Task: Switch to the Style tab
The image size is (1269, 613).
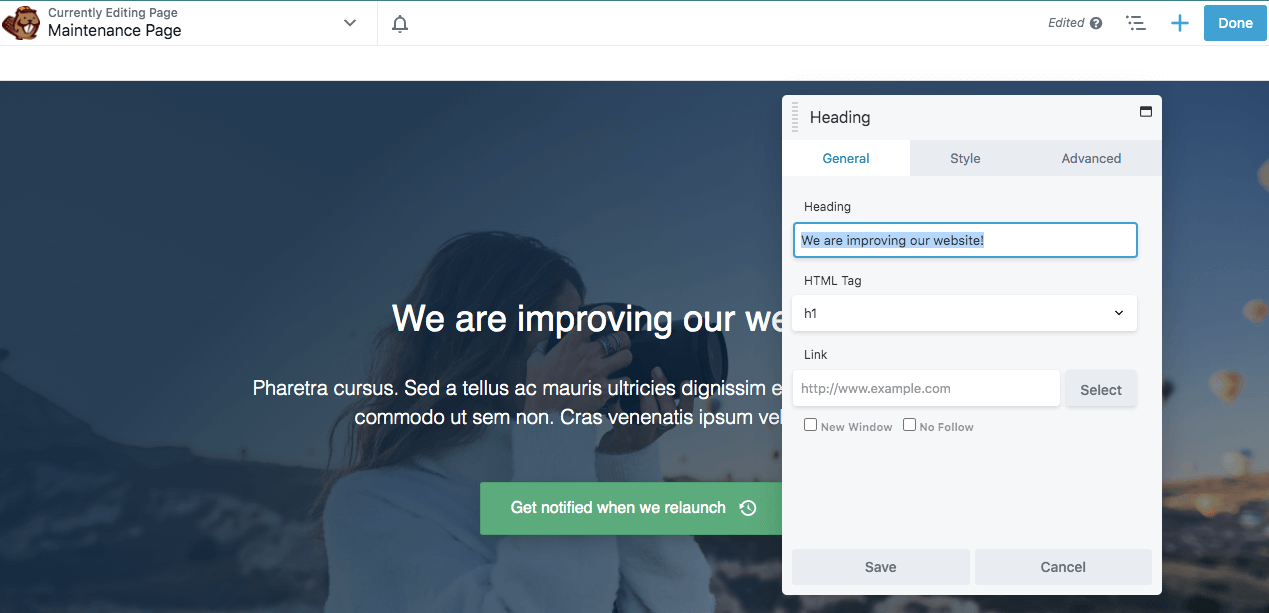Action: click(x=965, y=158)
